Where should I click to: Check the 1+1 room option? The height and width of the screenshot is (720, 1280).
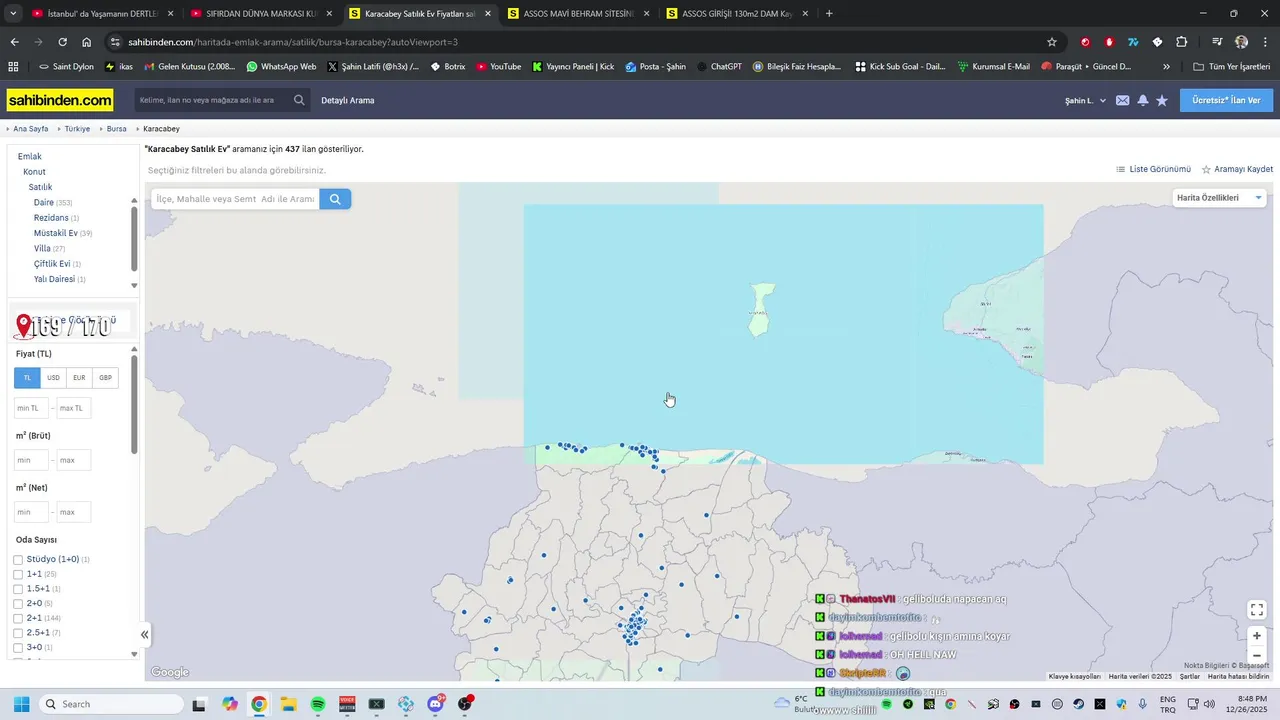[18, 575]
